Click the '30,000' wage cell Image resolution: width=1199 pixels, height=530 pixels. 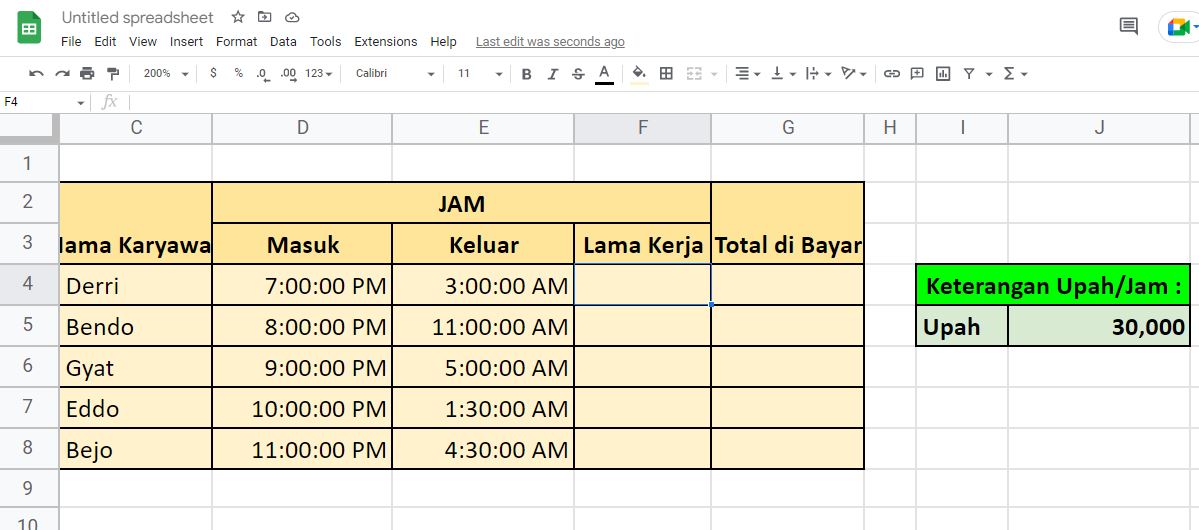(x=1099, y=327)
